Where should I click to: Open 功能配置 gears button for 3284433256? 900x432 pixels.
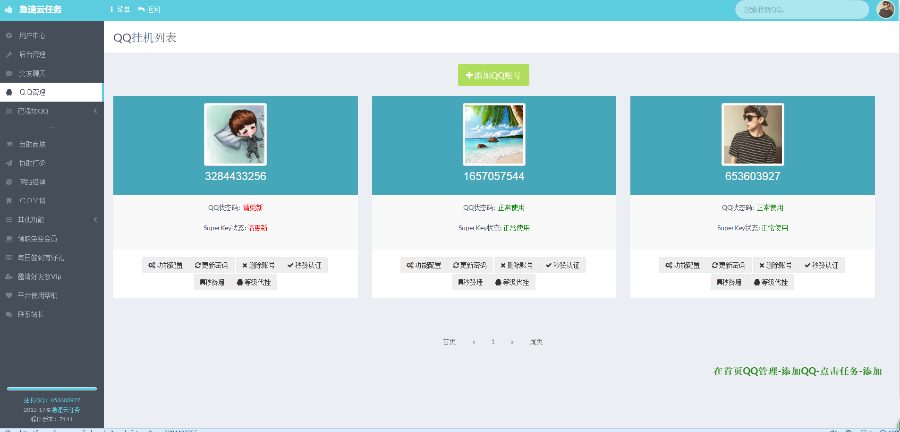point(165,265)
